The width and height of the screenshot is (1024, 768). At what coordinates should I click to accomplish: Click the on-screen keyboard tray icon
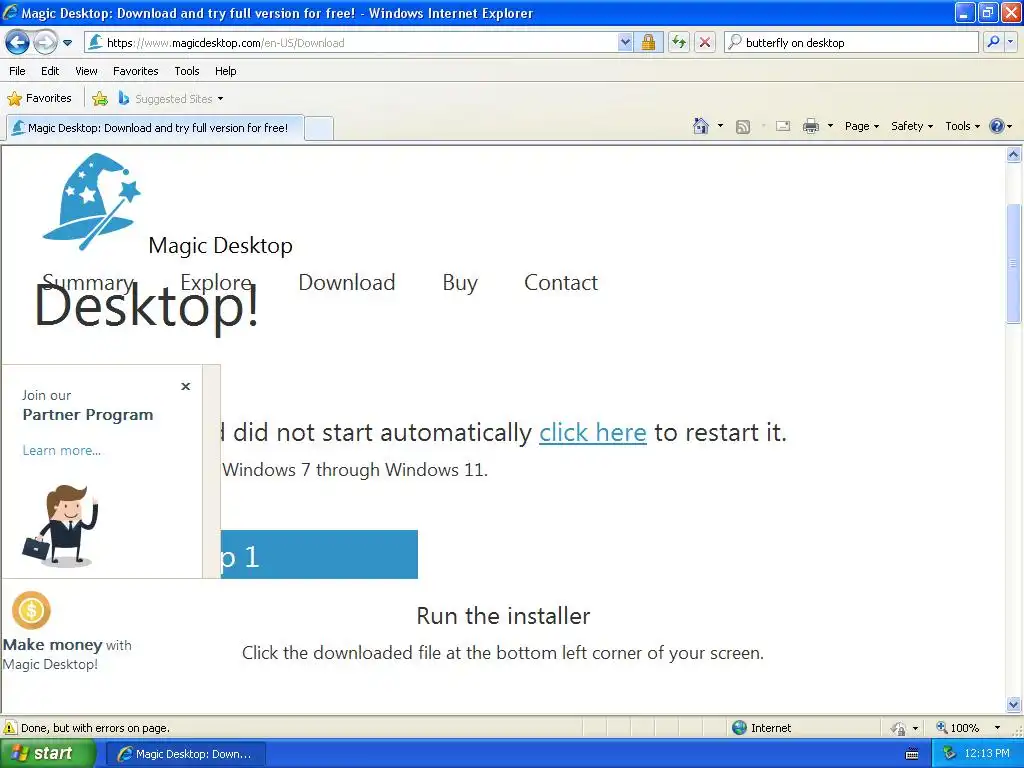(x=912, y=754)
